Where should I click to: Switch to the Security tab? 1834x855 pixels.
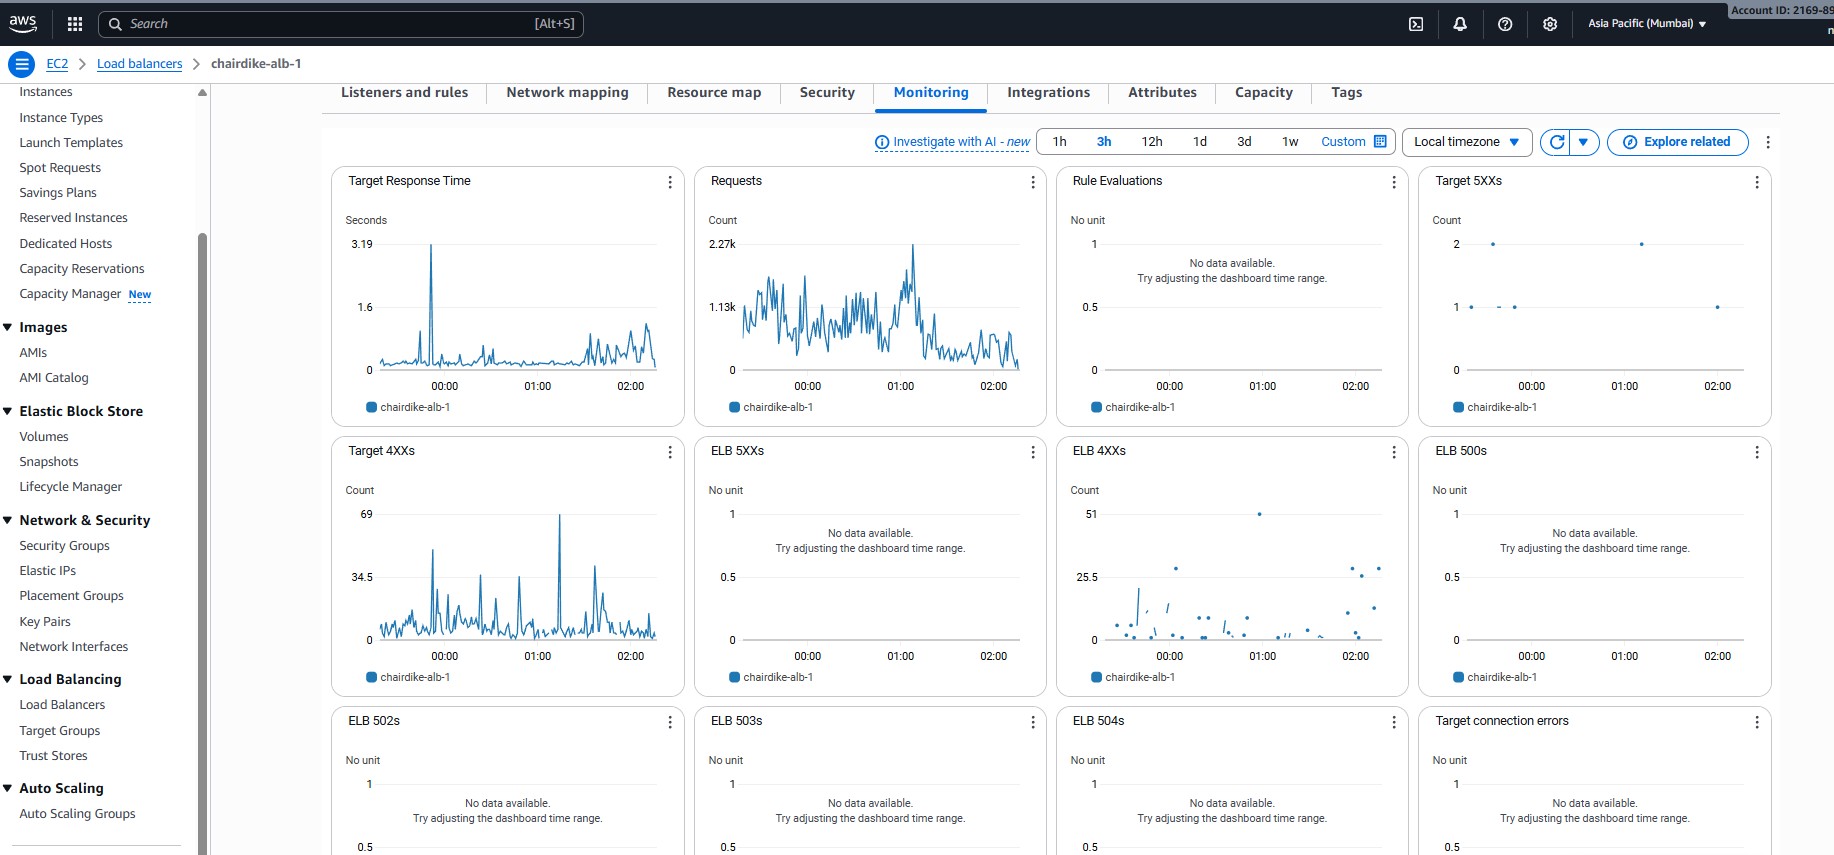(827, 93)
